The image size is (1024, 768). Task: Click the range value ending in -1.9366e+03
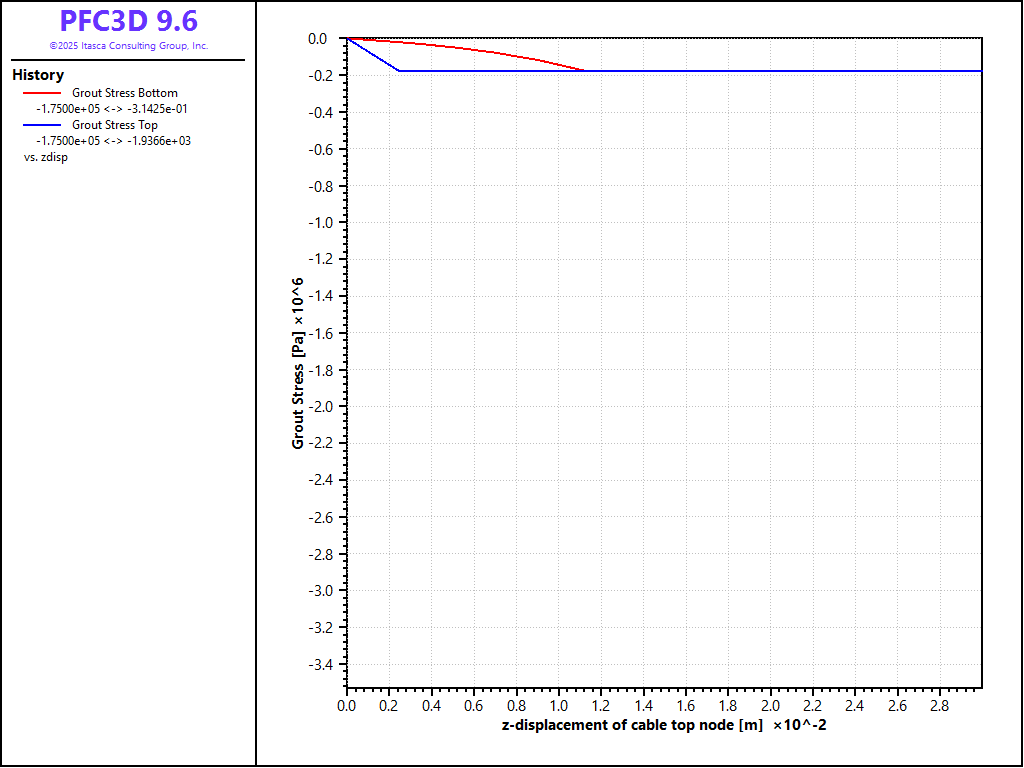(x=113, y=141)
